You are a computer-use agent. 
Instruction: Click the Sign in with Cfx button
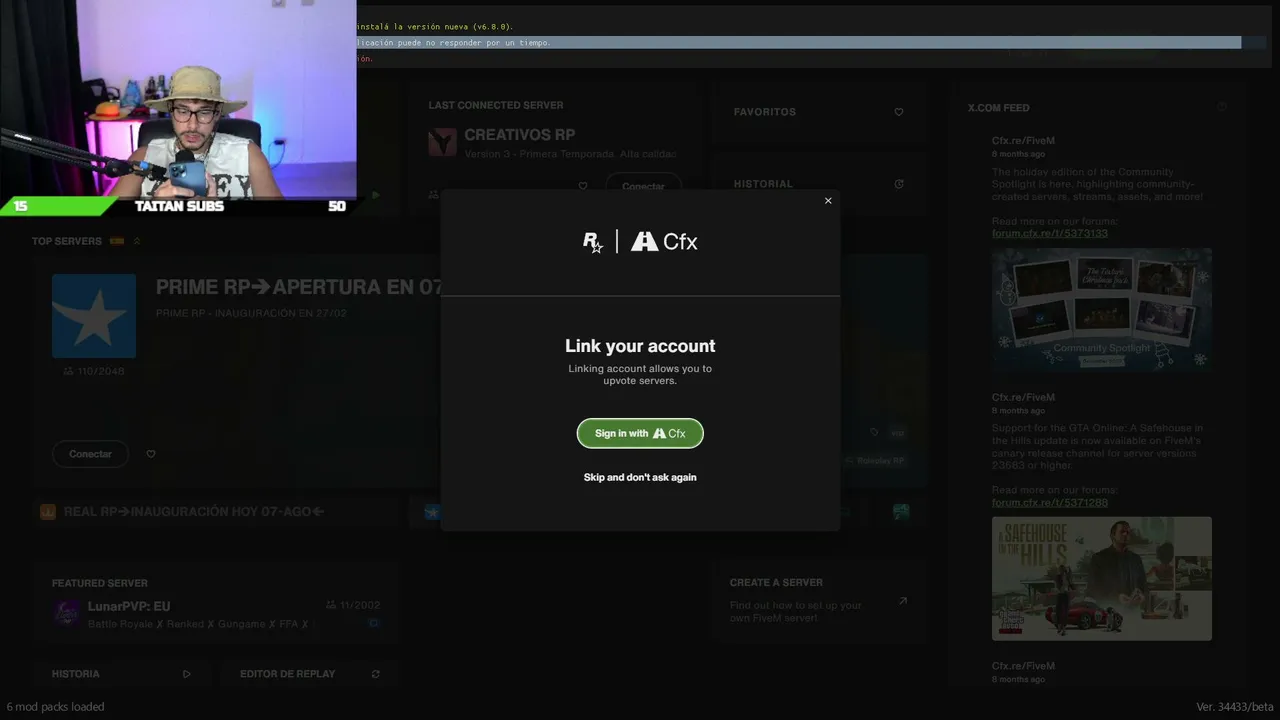[x=640, y=433]
